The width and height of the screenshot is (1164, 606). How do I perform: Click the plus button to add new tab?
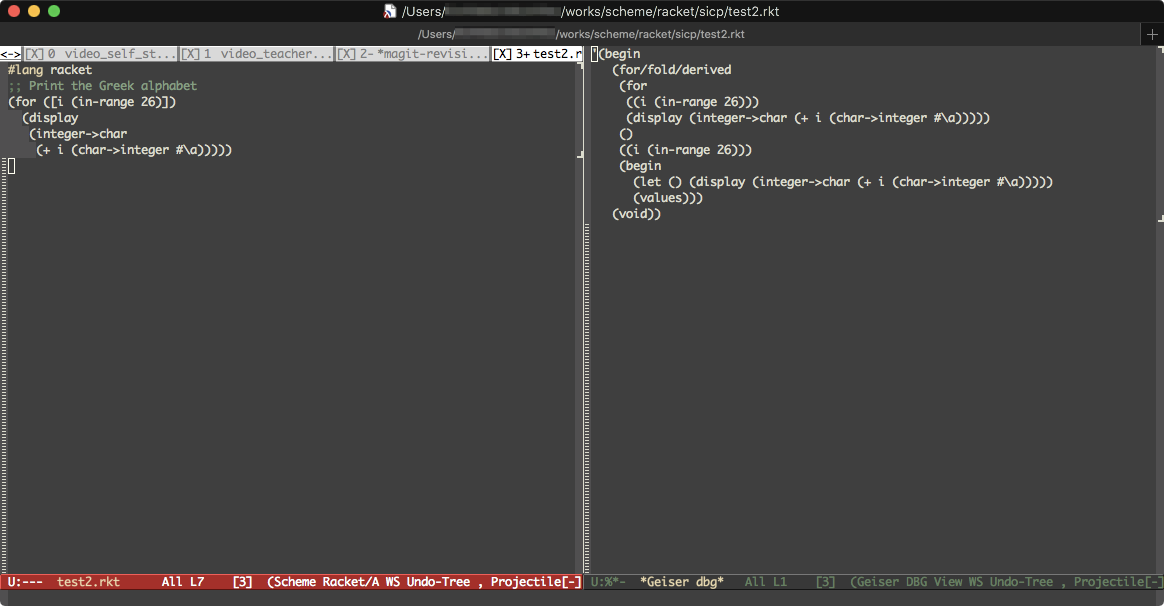click(x=1152, y=34)
